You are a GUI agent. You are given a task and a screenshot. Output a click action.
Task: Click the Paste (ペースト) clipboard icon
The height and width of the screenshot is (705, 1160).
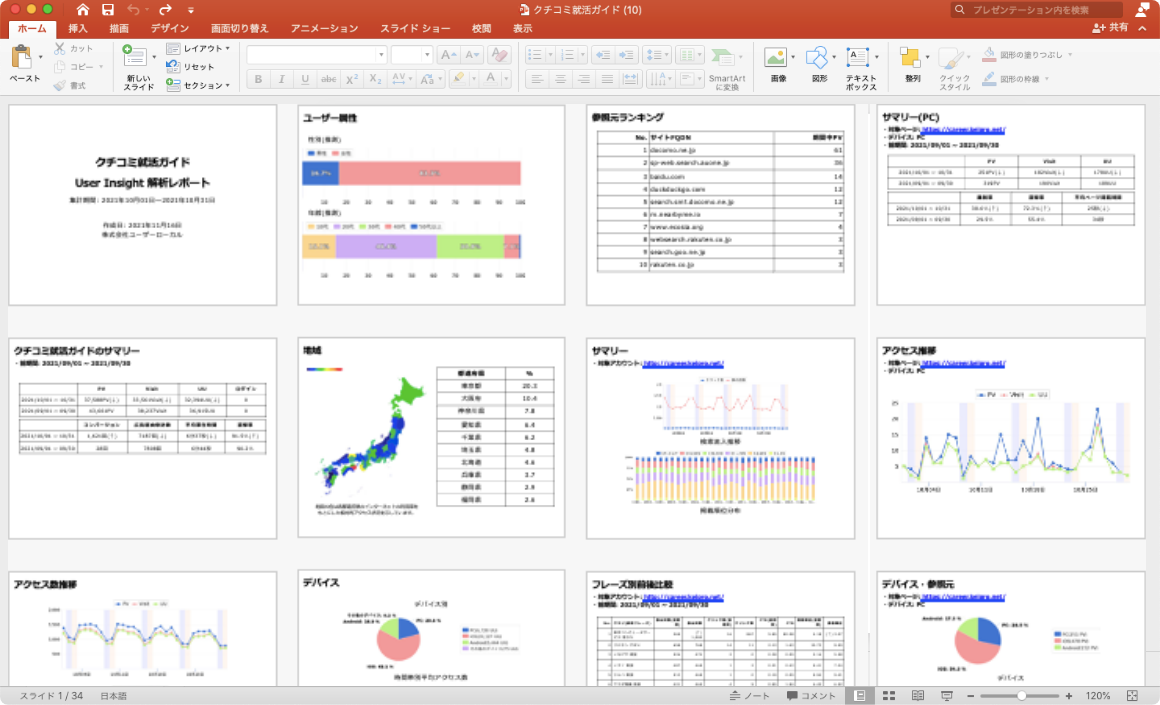(x=22, y=58)
